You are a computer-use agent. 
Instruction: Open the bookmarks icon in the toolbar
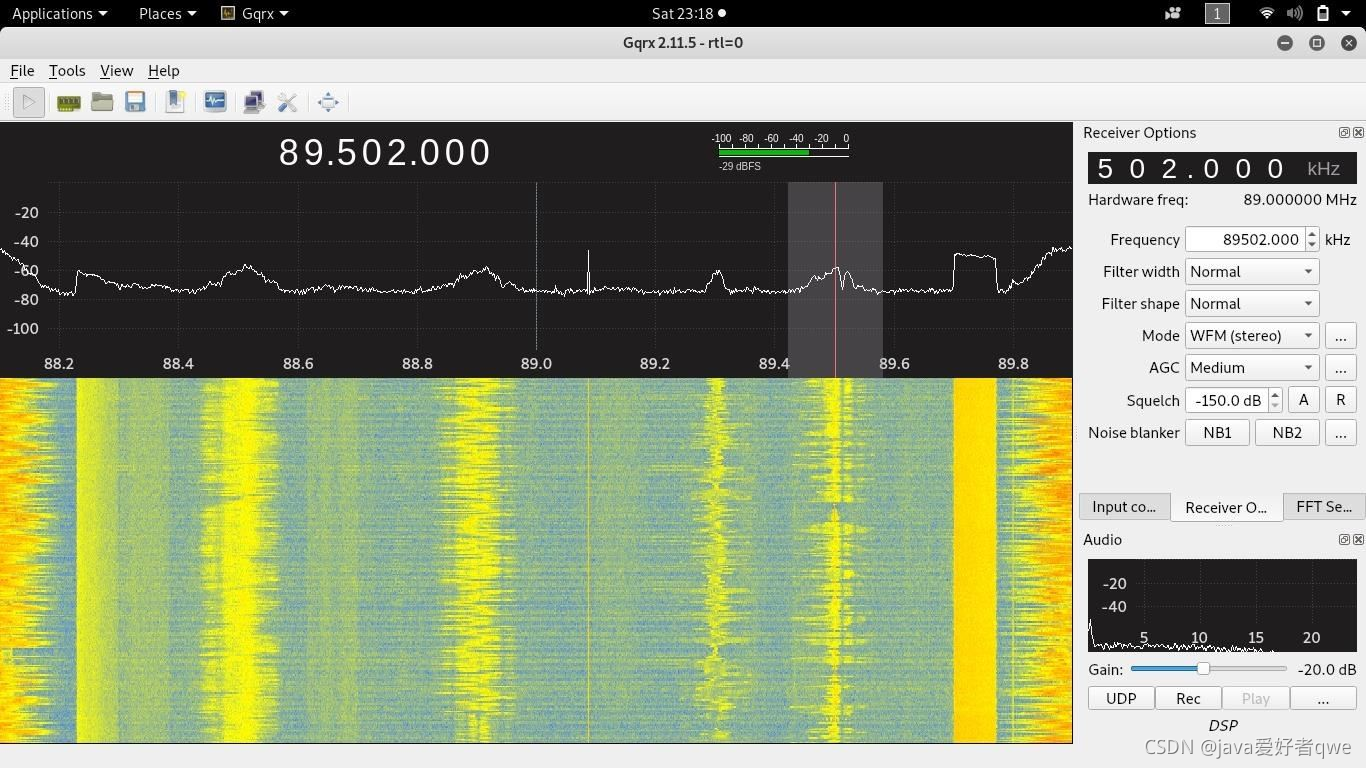click(x=175, y=101)
